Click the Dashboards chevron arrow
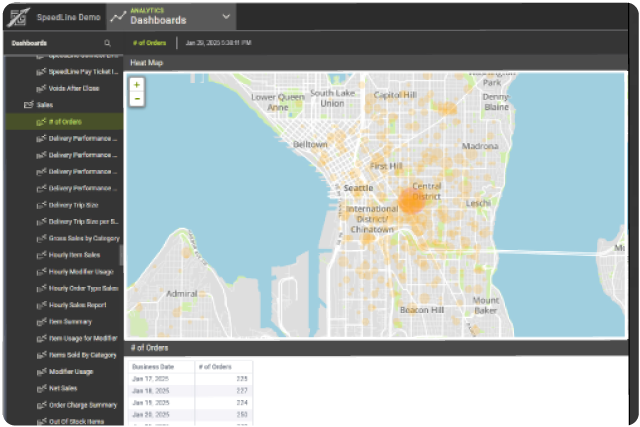The height and width of the screenshot is (427, 640). 226,17
